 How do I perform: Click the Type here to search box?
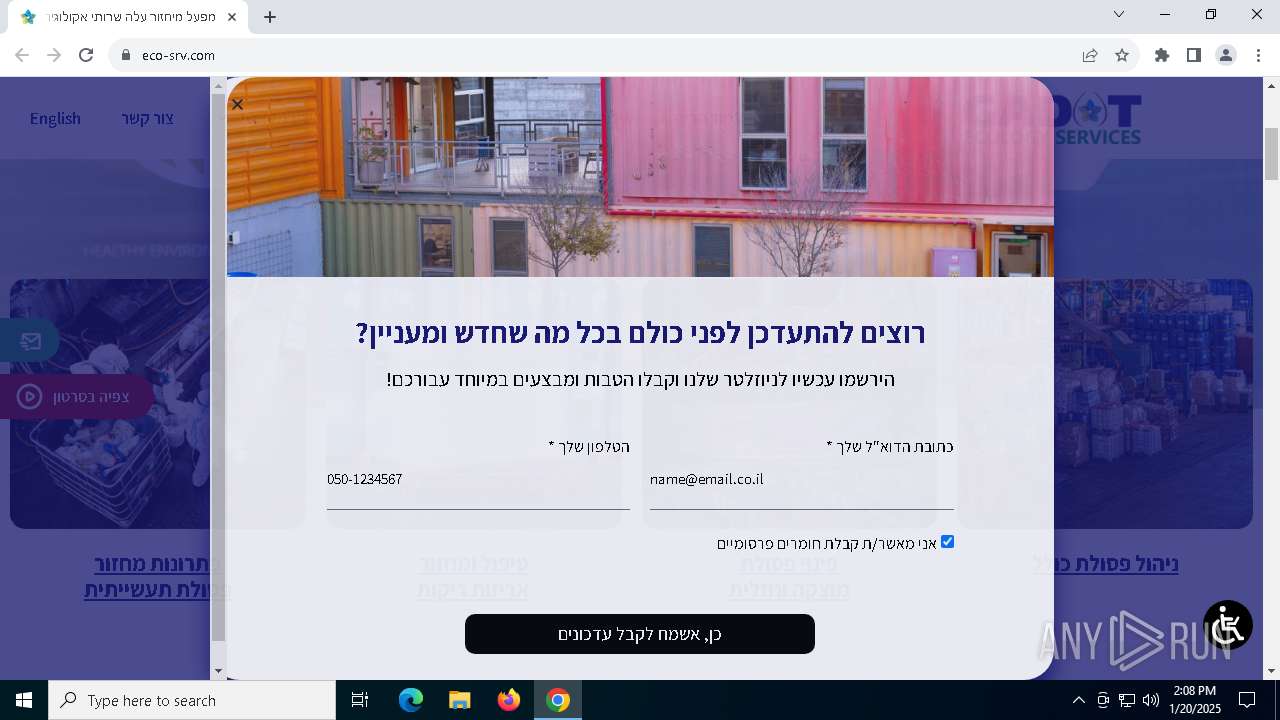click(x=192, y=700)
